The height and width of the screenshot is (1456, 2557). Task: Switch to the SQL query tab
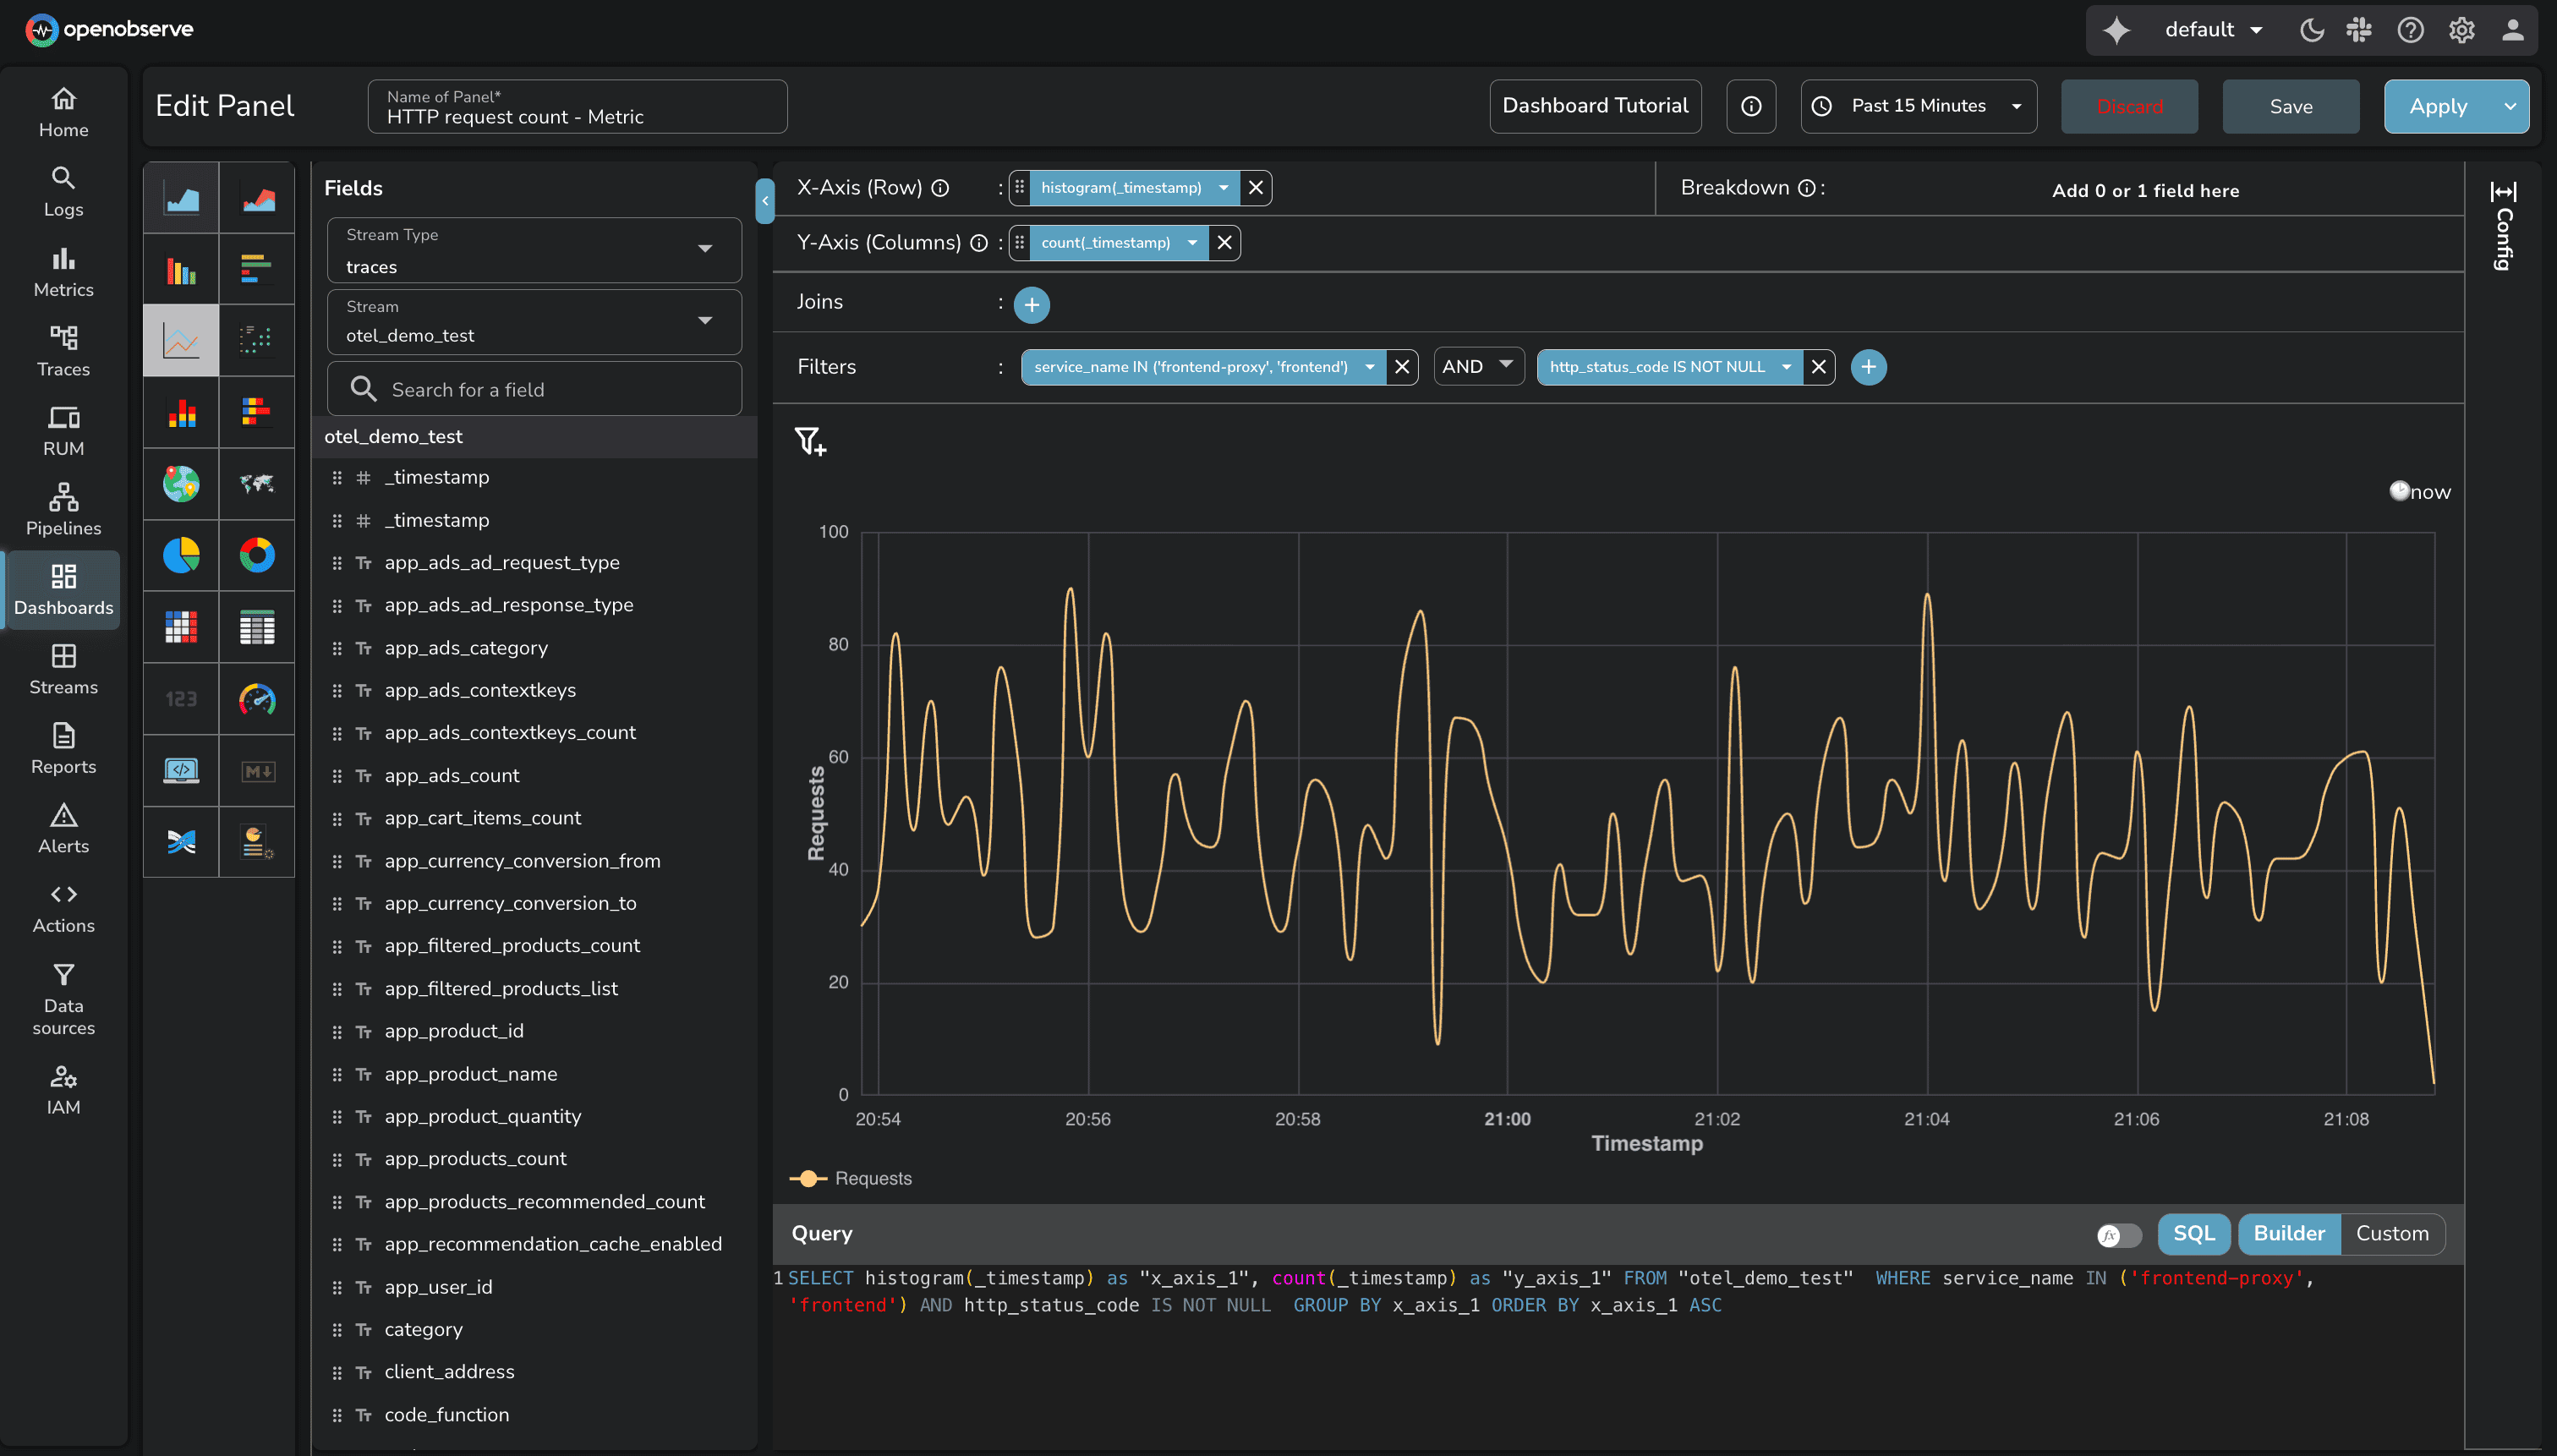2193,1233
